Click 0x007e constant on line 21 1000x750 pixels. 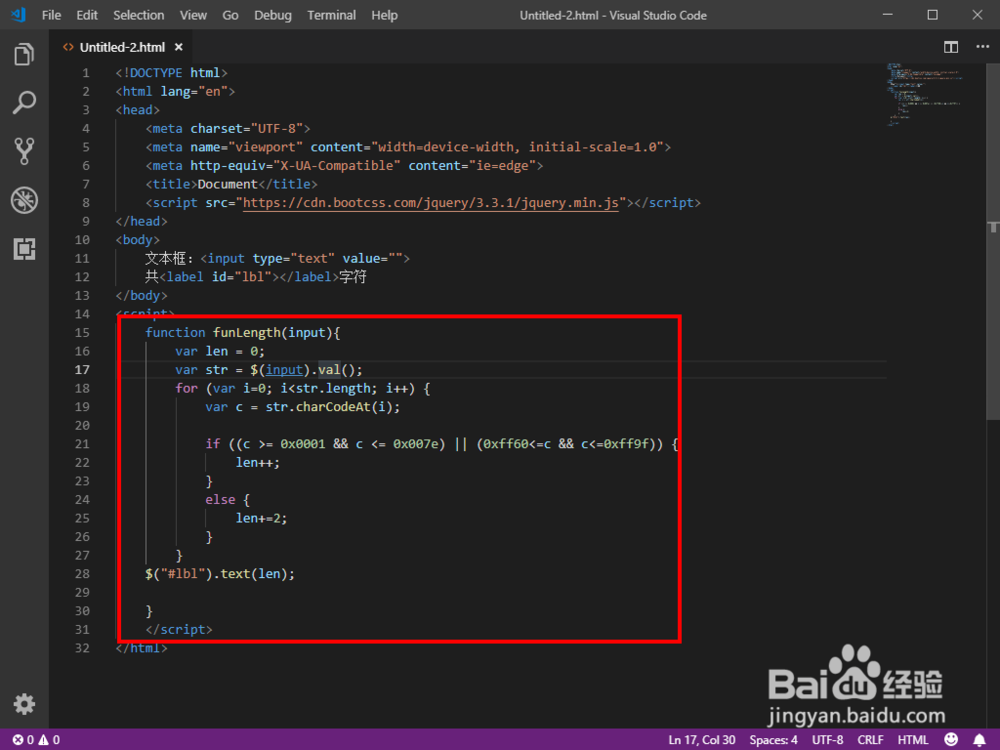(415, 444)
